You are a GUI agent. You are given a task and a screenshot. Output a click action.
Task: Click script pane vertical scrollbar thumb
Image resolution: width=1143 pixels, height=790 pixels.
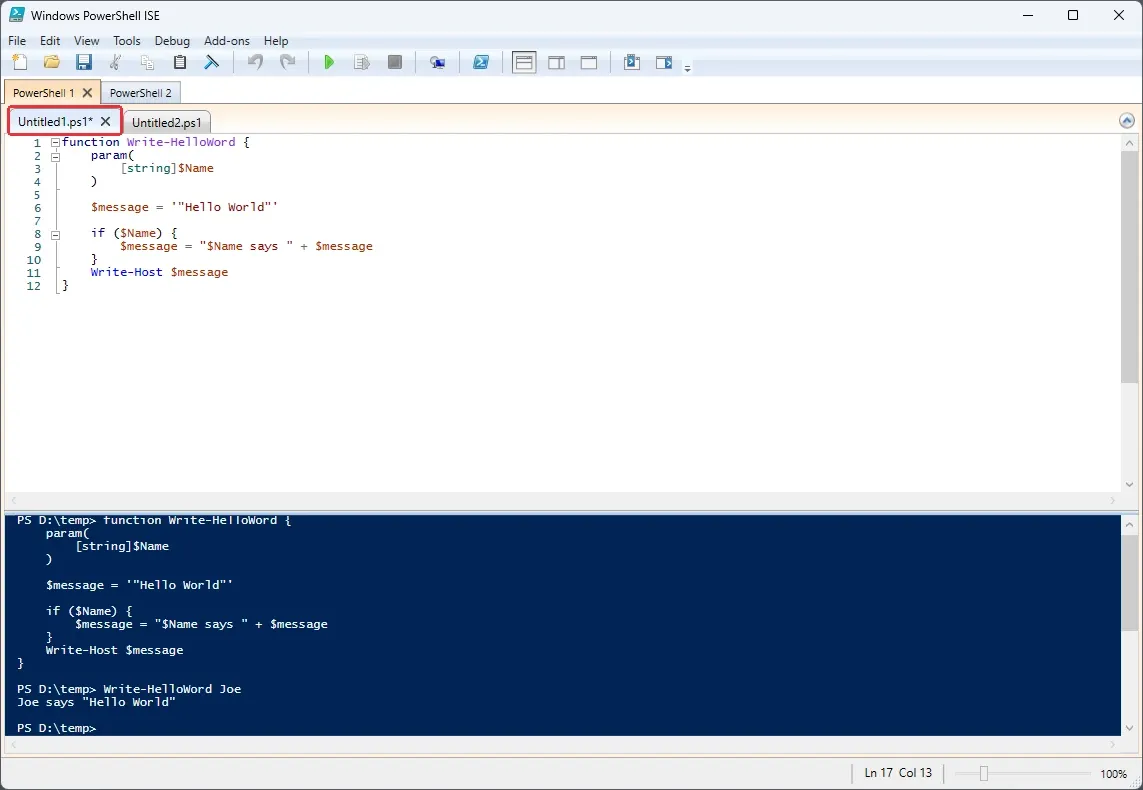pyautogui.click(x=1128, y=266)
